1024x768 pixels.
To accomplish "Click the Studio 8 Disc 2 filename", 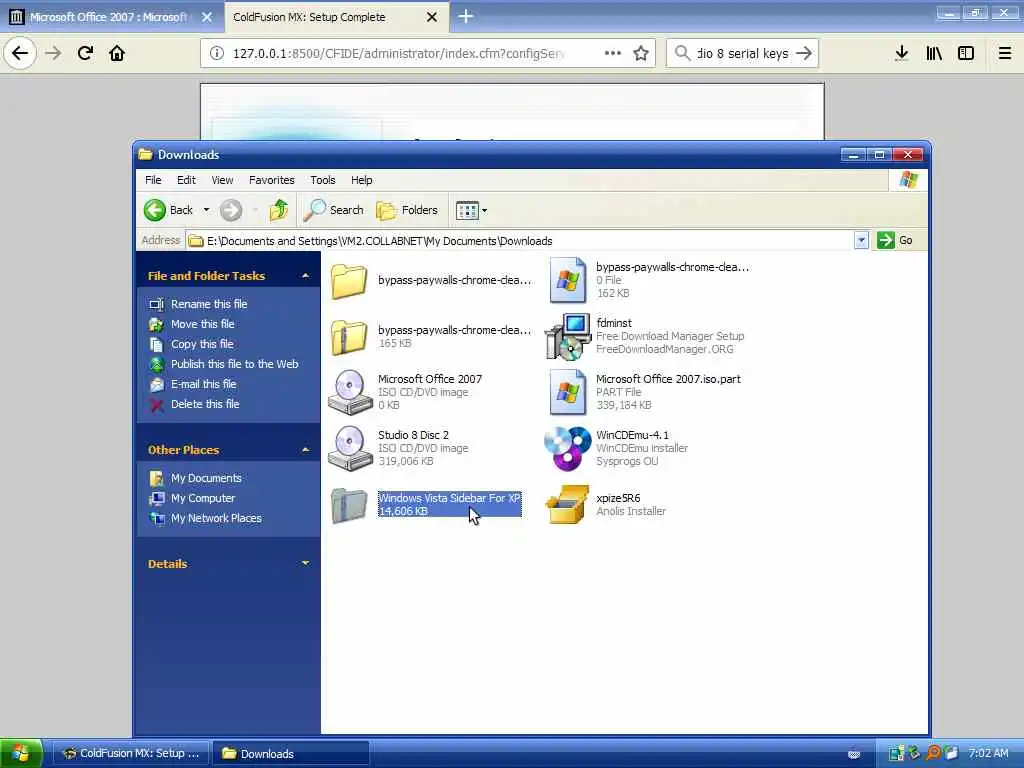I will click(x=413, y=435).
